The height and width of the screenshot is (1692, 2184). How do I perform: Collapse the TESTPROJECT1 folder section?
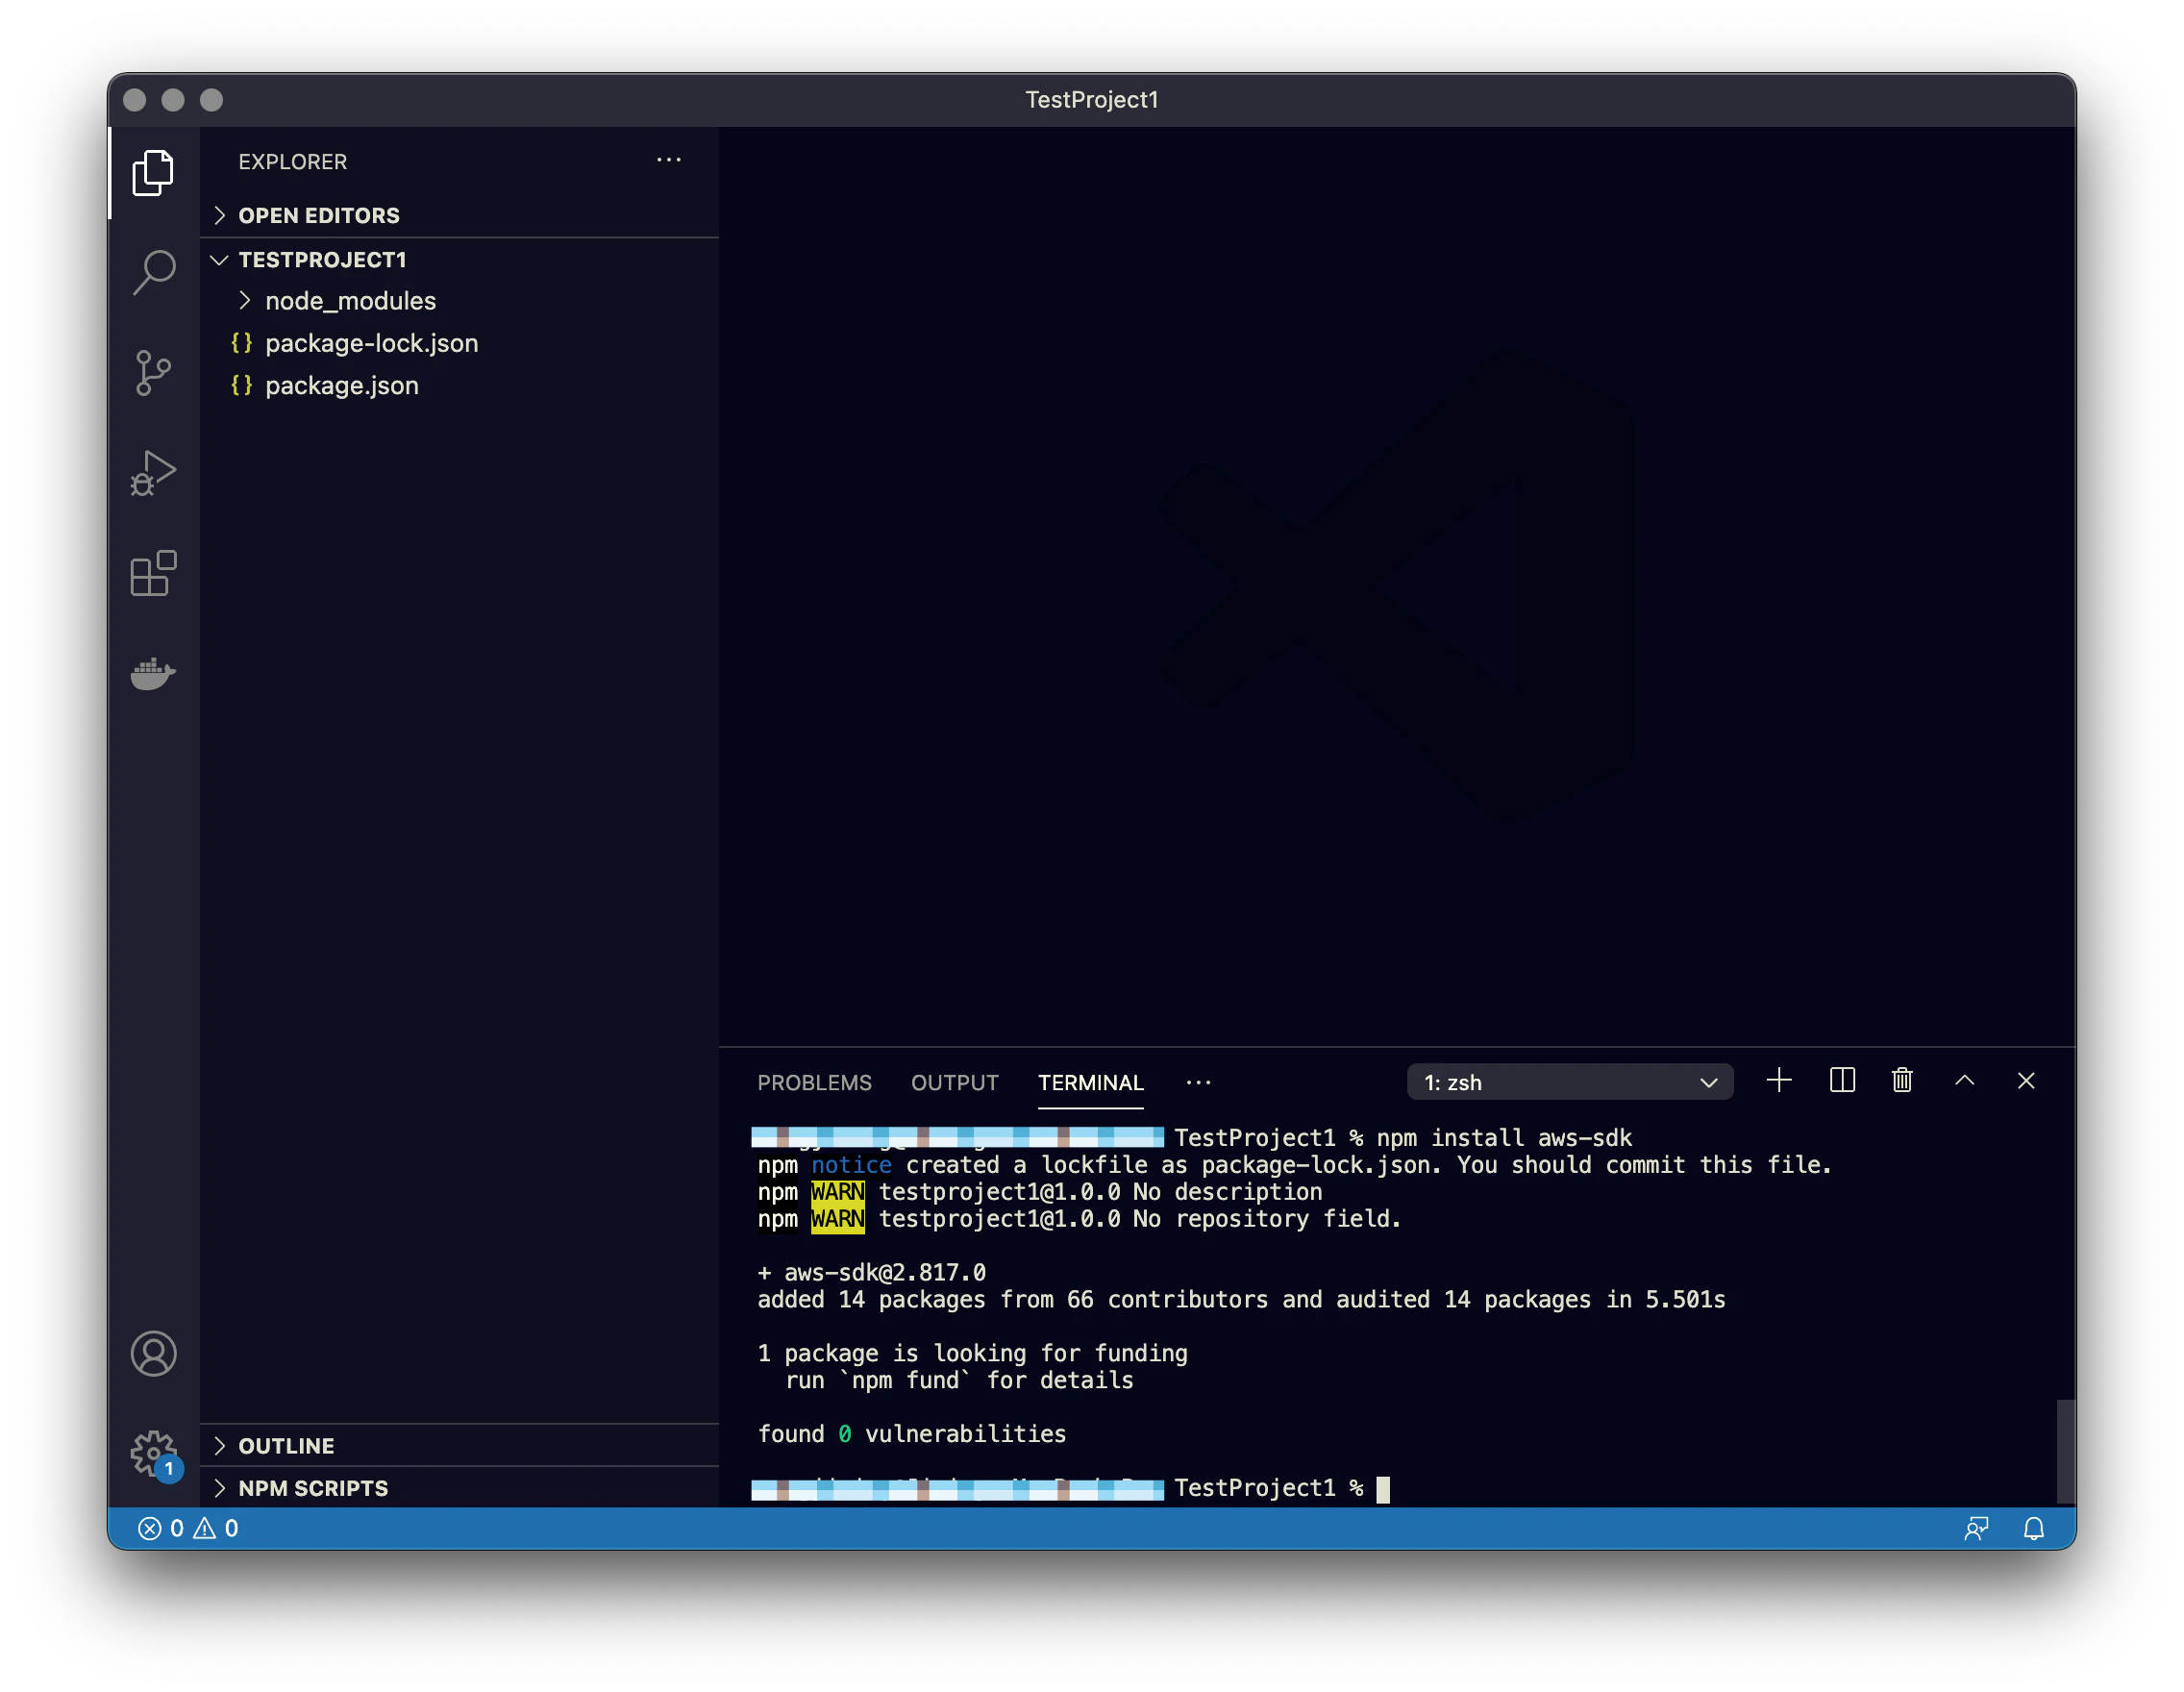click(460, 259)
